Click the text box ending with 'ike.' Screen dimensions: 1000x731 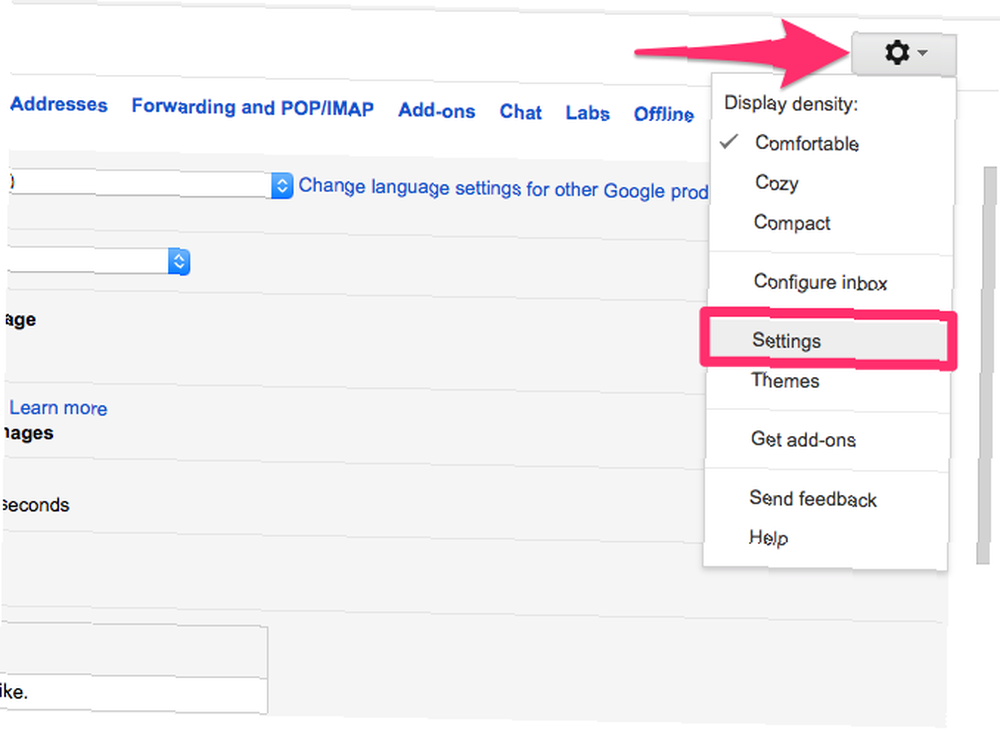[133, 694]
